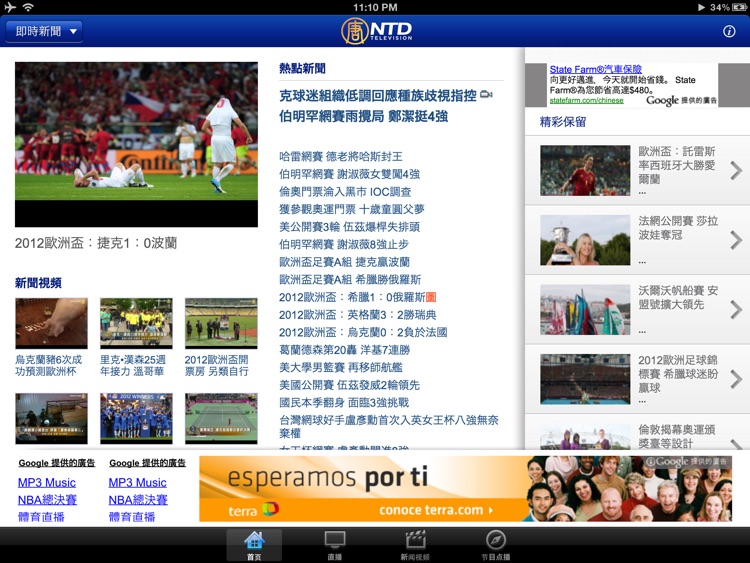Open the main featured Euro Cup photo
The width and height of the screenshot is (750, 563).
click(x=136, y=144)
